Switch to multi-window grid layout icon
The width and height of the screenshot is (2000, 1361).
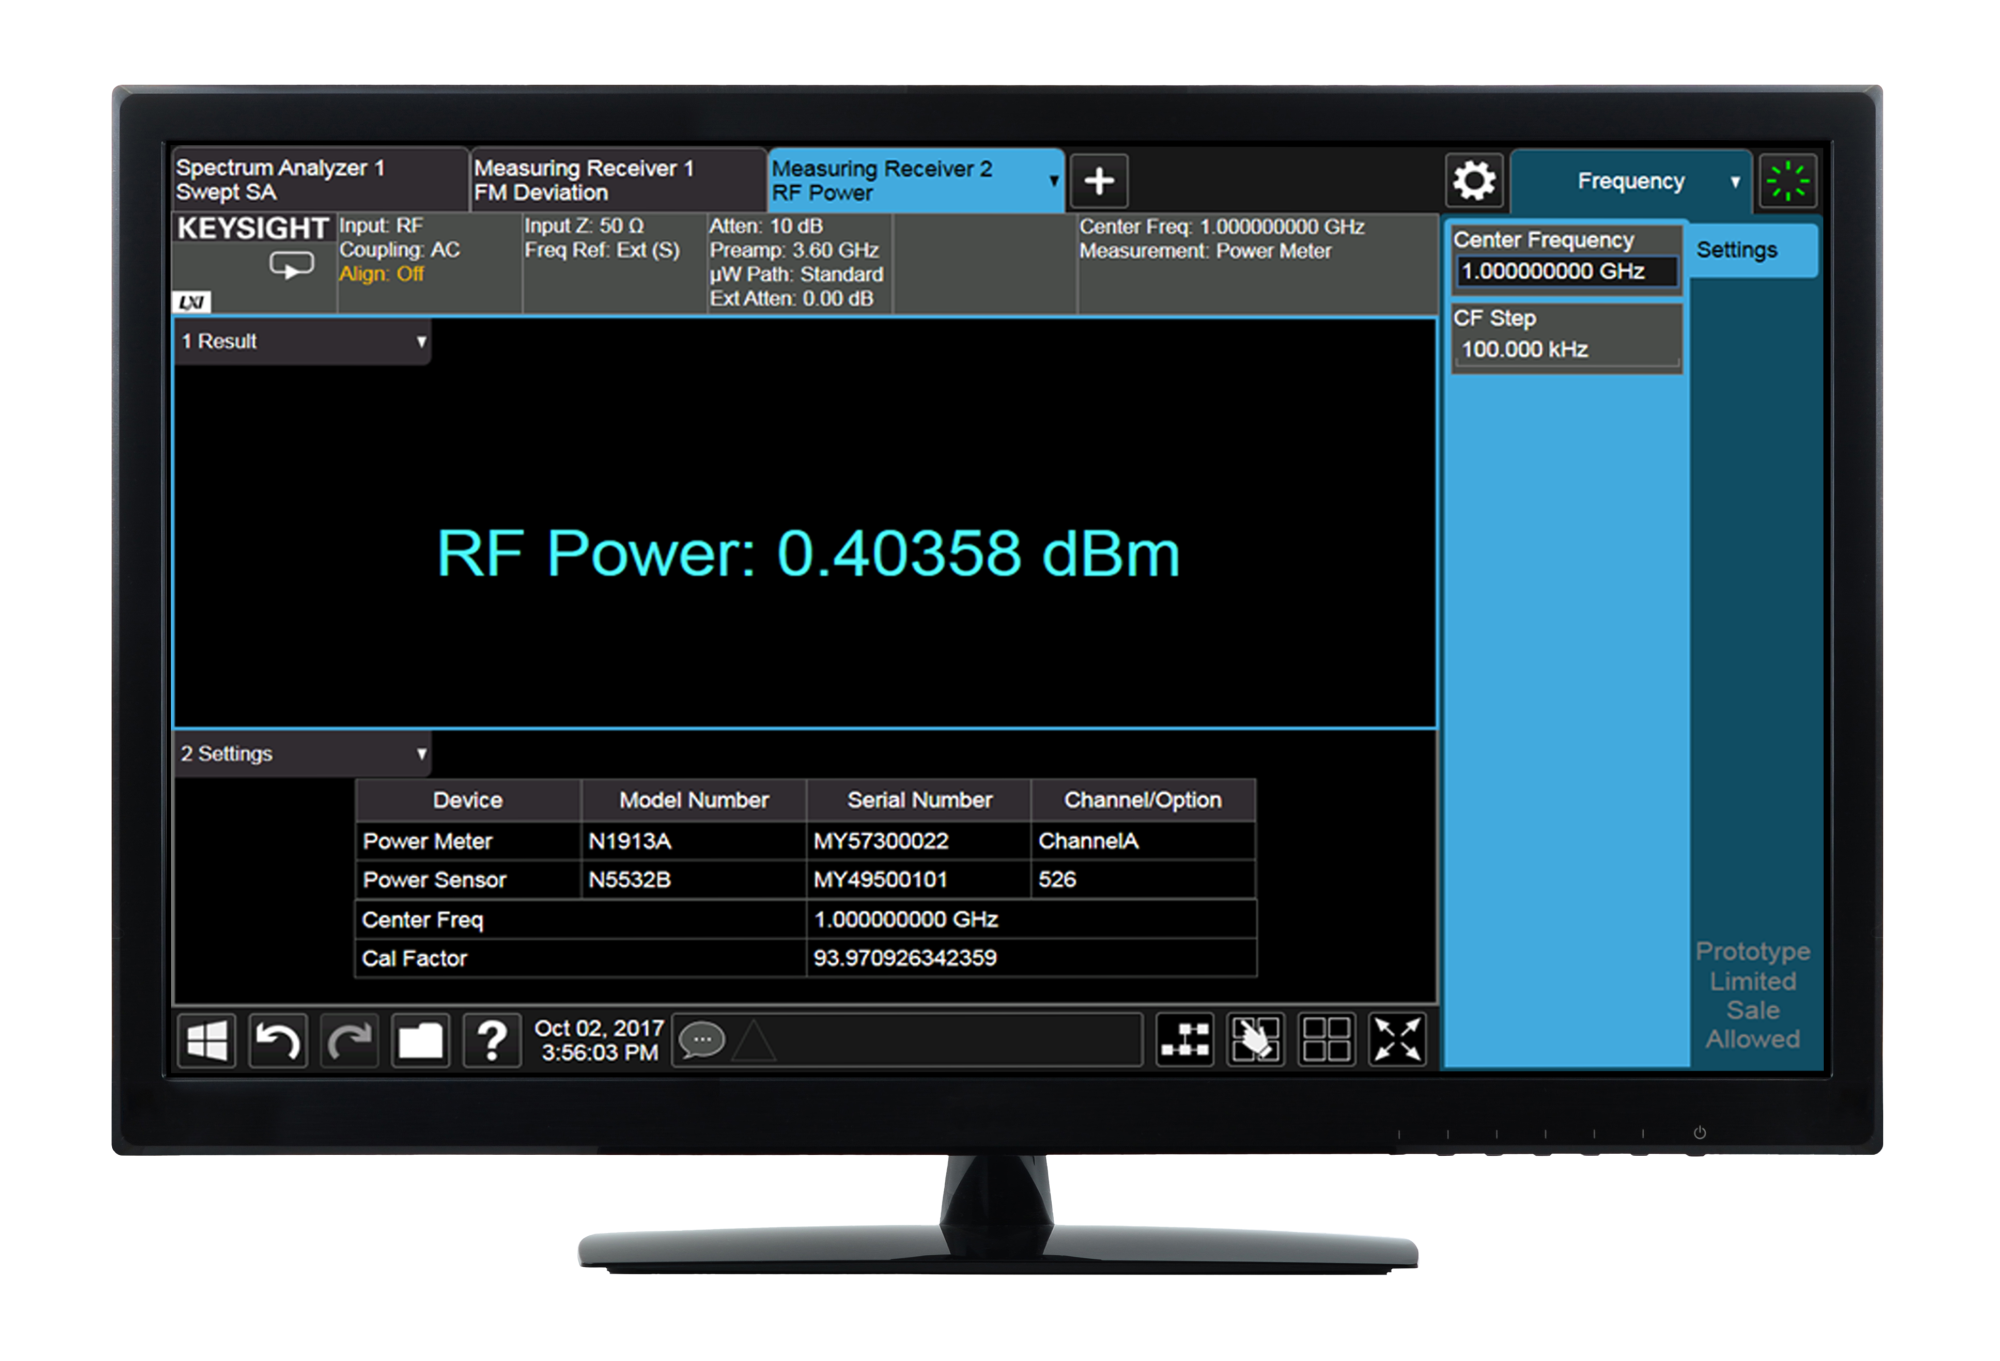click(1326, 1040)
